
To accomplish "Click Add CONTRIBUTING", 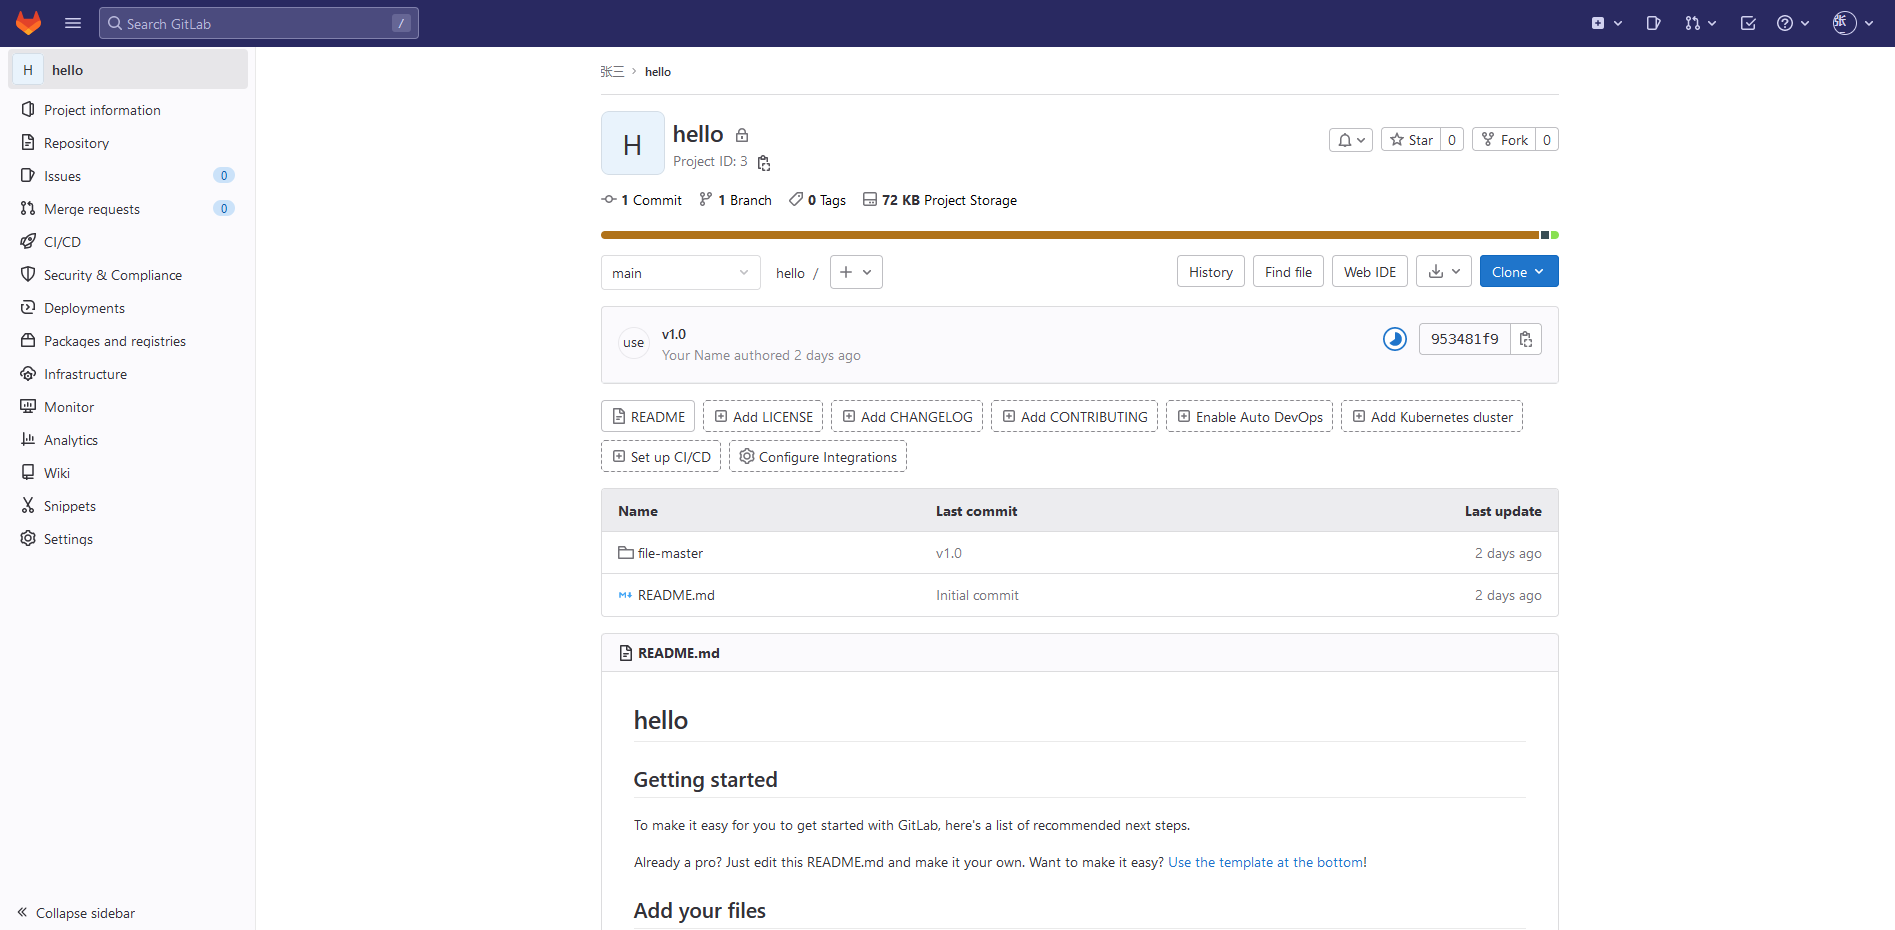I will click(x=1074, y=417).
